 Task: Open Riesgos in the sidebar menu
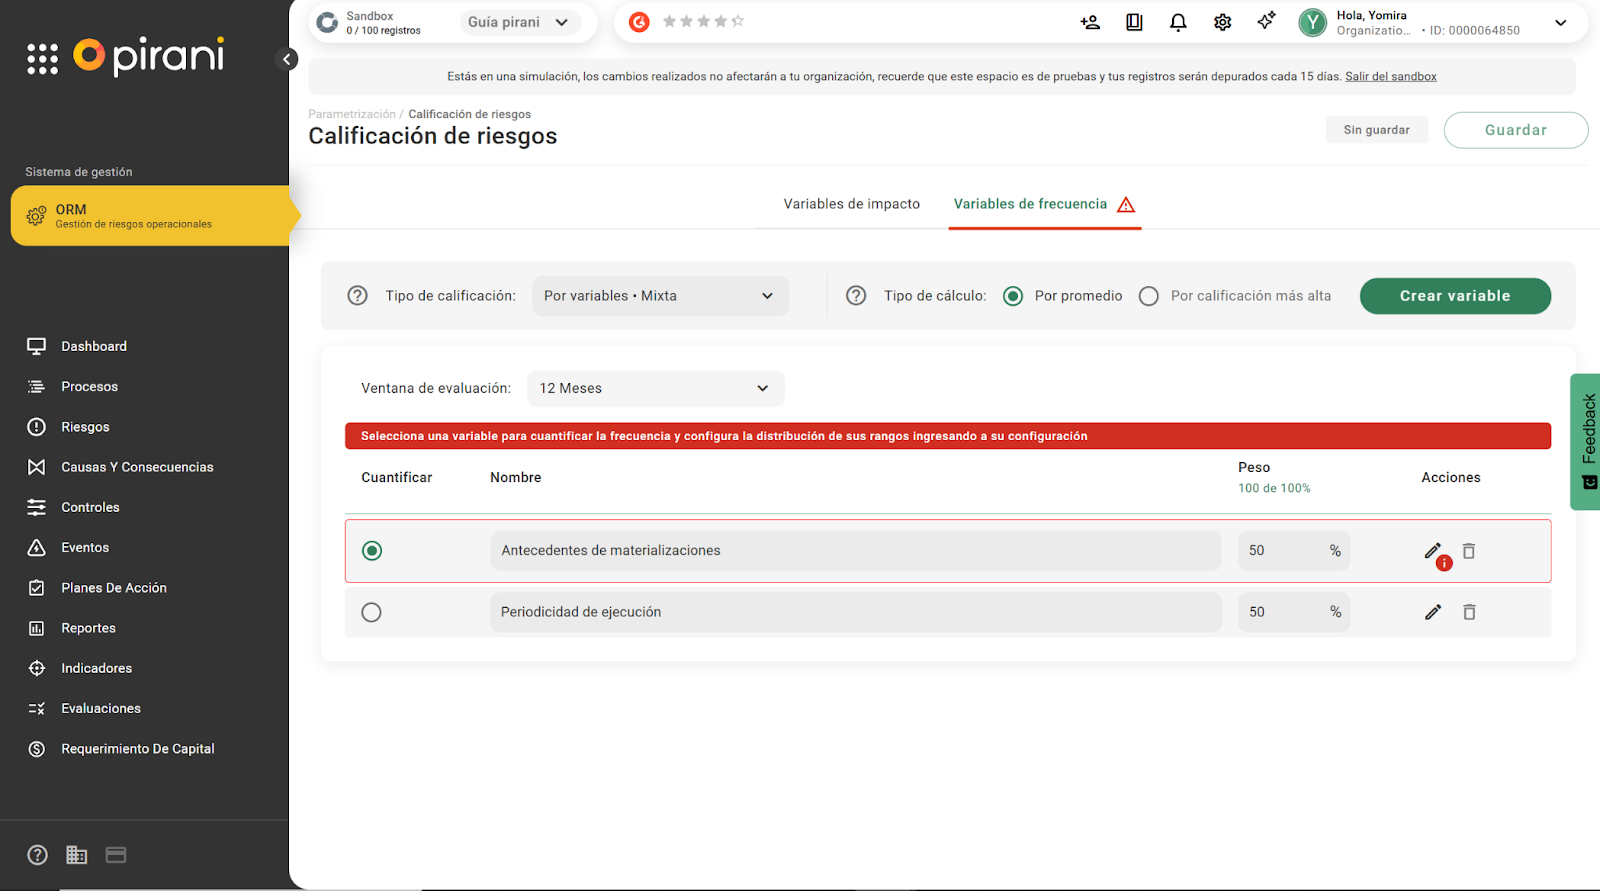point(85,427)
